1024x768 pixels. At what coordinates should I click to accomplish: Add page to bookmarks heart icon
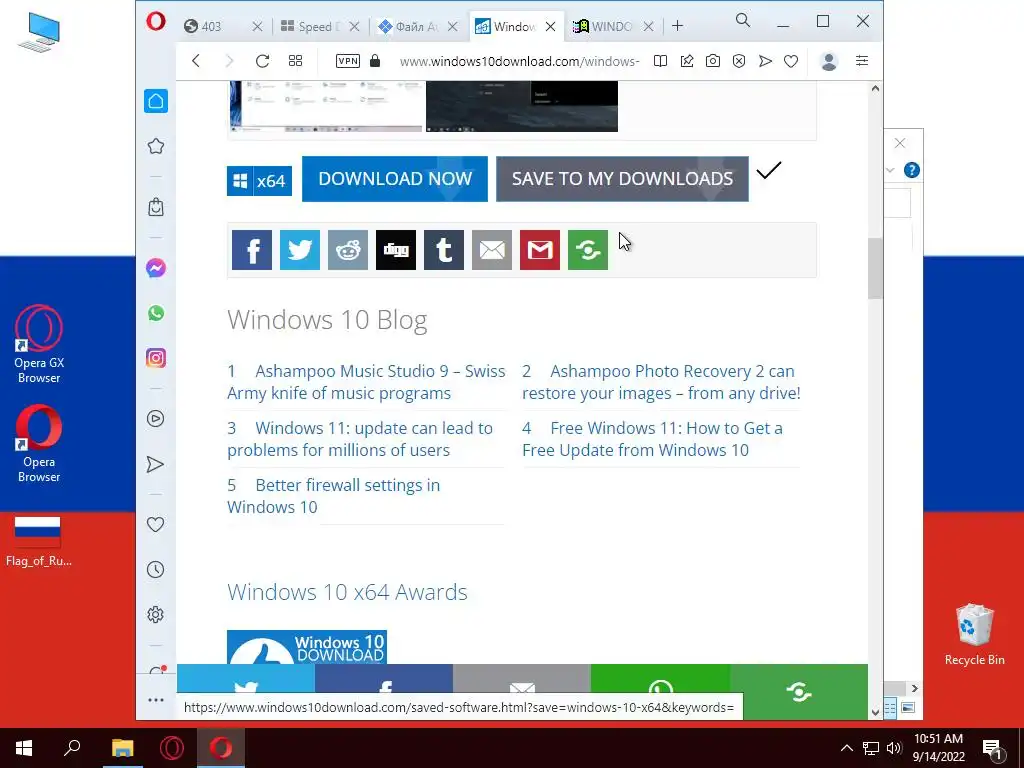pyautogui.click(x=791, y=61)
